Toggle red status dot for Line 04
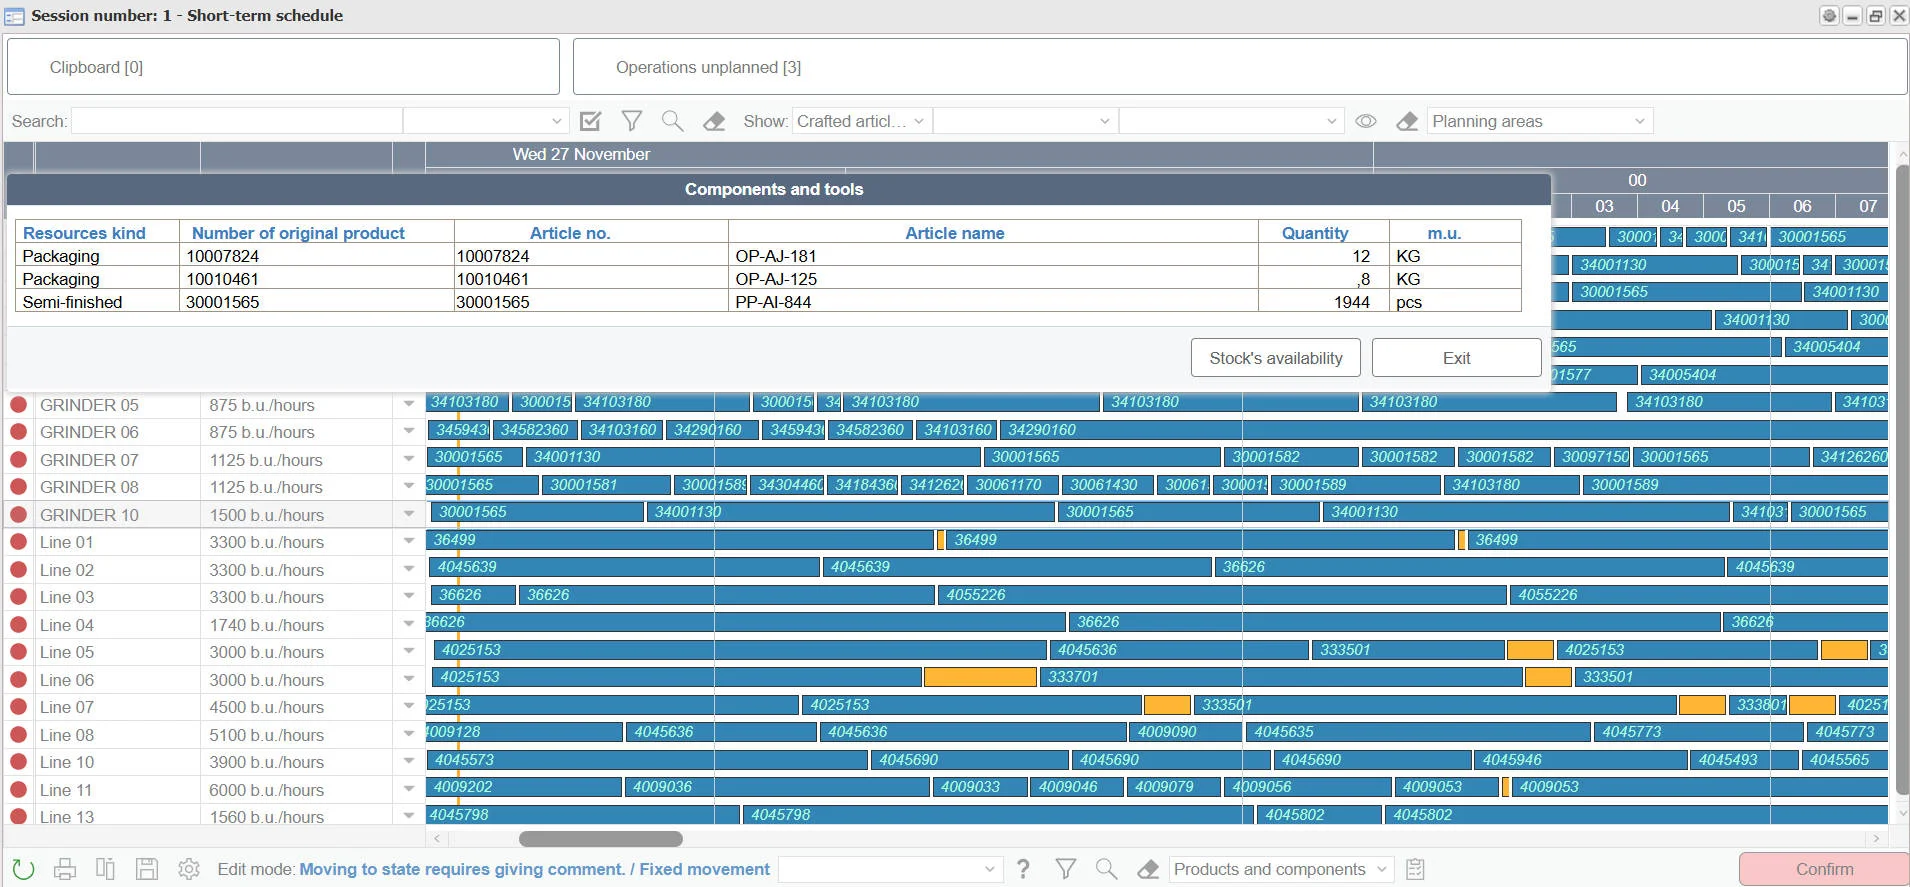 (x=18, y=625)
